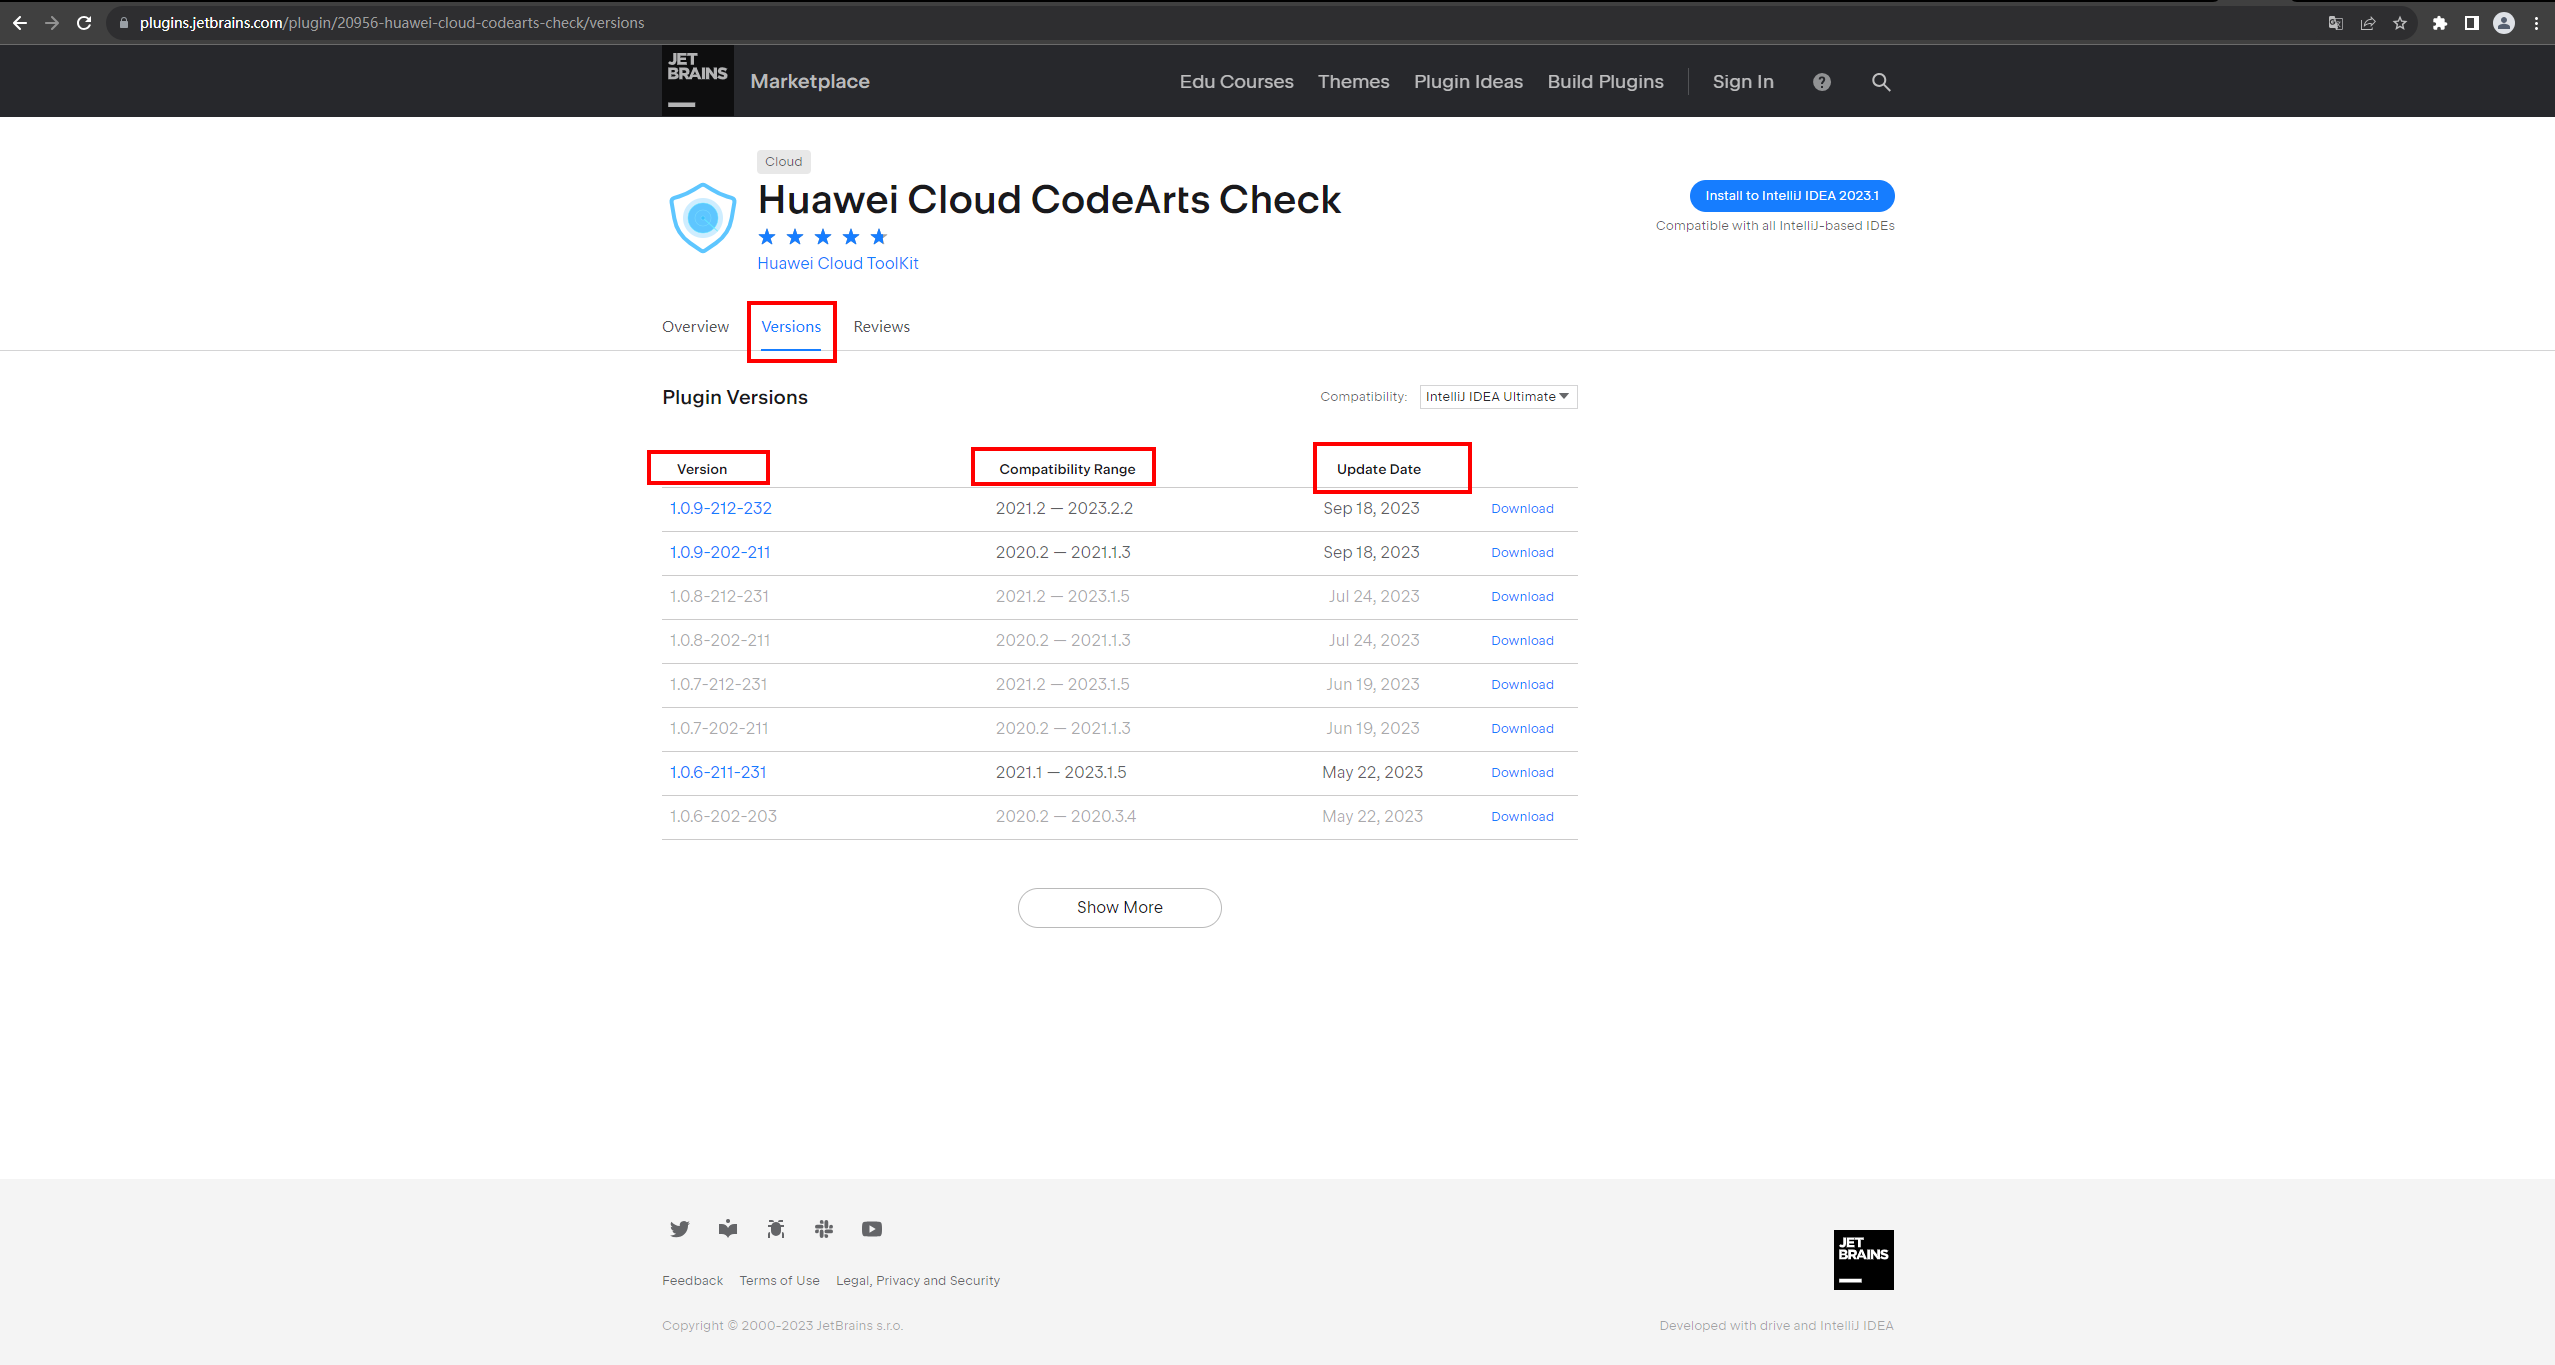This screenshot has height=1365, width=2555.
Task: Switch to the Reviews tab
Action: [881, 327]
